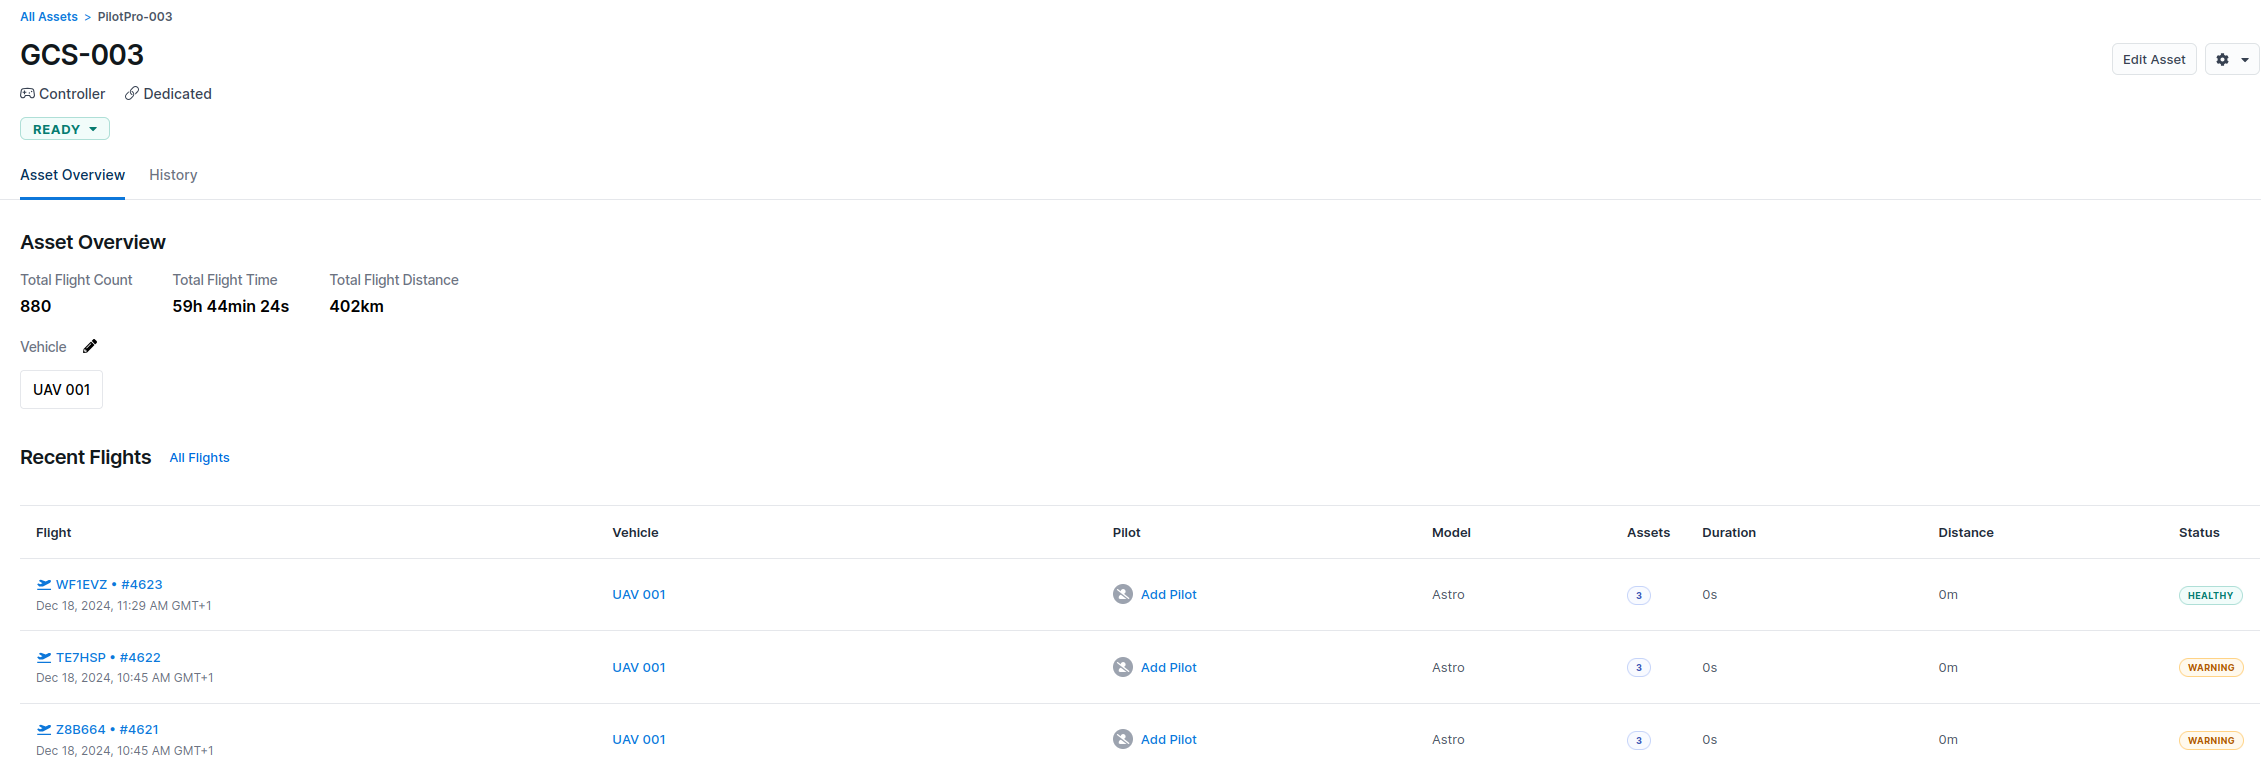Switch to the History tab
The image size is (2261, 769).
[x=173, y=175]
